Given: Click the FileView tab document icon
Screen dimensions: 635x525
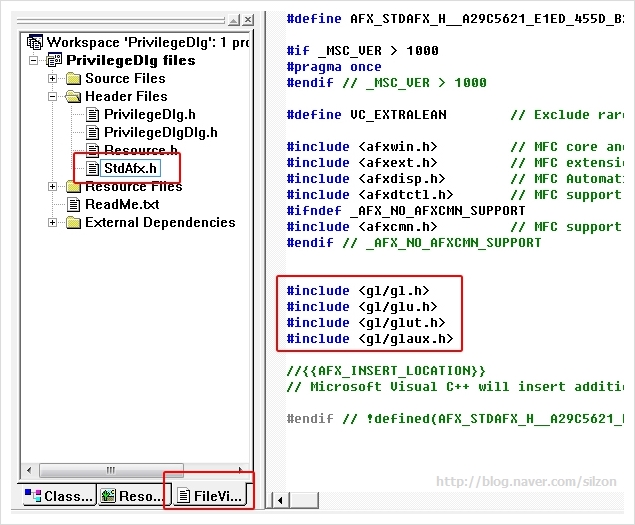Looking at the screenshot, I should (184, 495).
